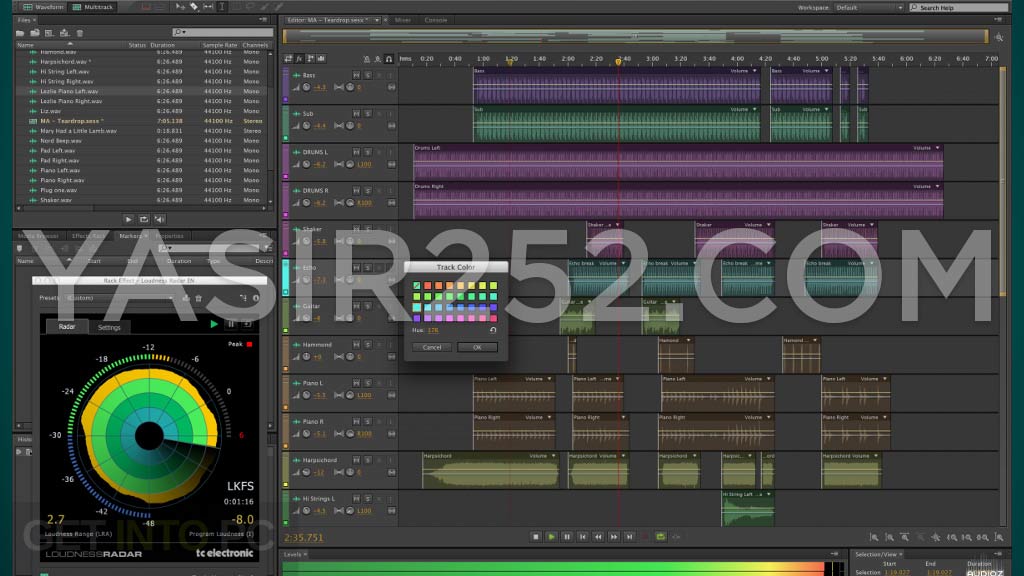Click the Files panel search field
The width and height of the screenshot is (1024, 576).
(x=222, y=32)
